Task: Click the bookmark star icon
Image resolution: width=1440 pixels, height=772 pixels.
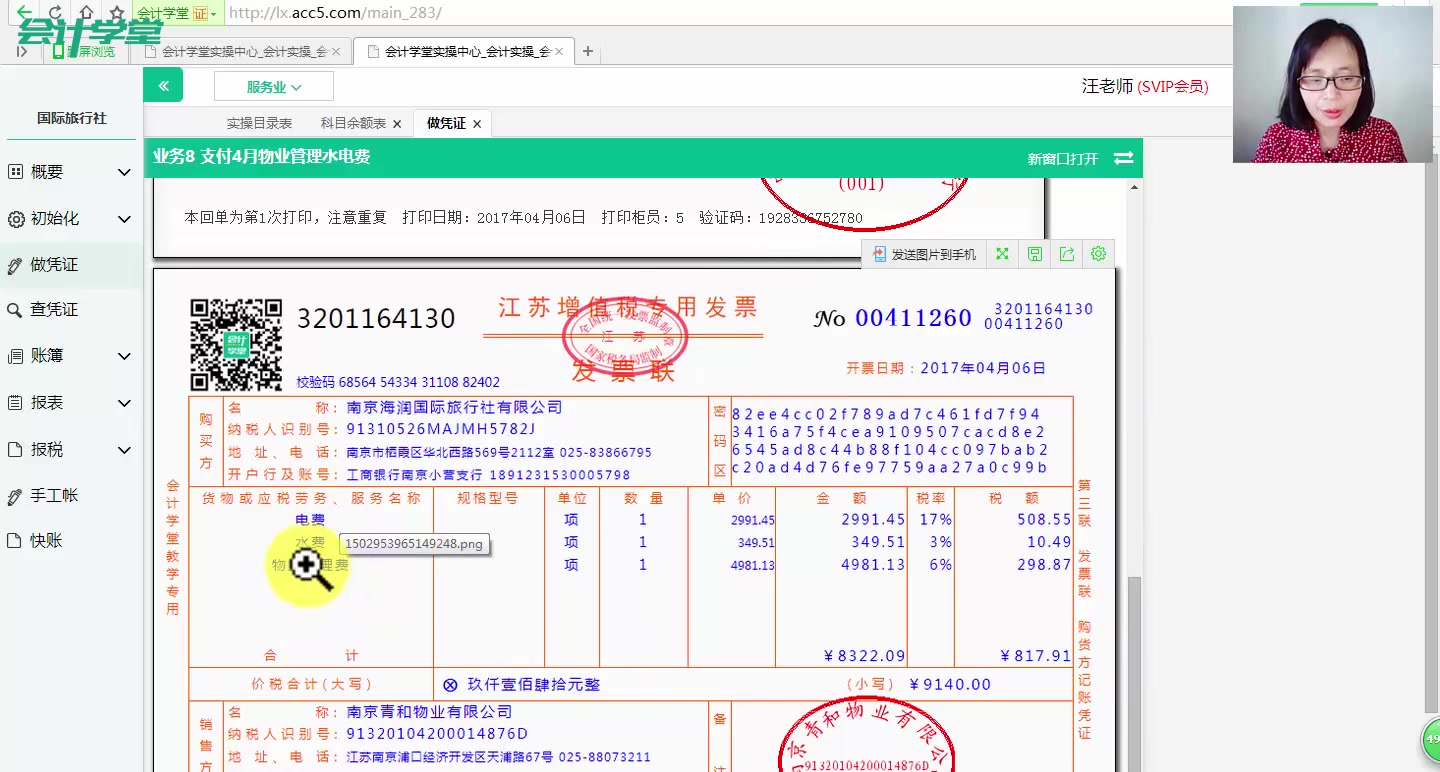Action: click(x=116, y=12)
